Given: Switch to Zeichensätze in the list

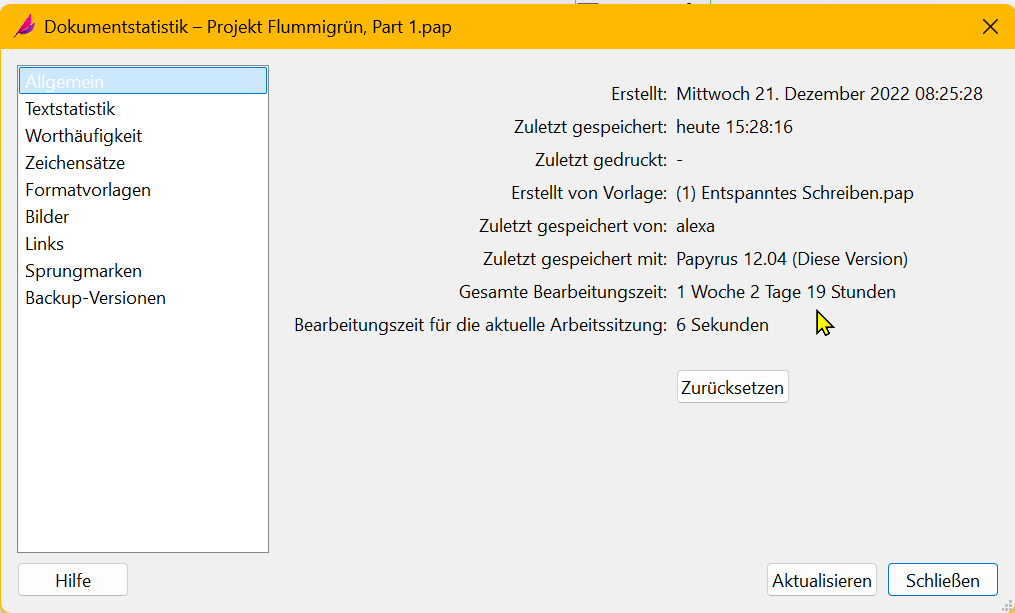Looking at the screenshot, I should click(75, 163).
